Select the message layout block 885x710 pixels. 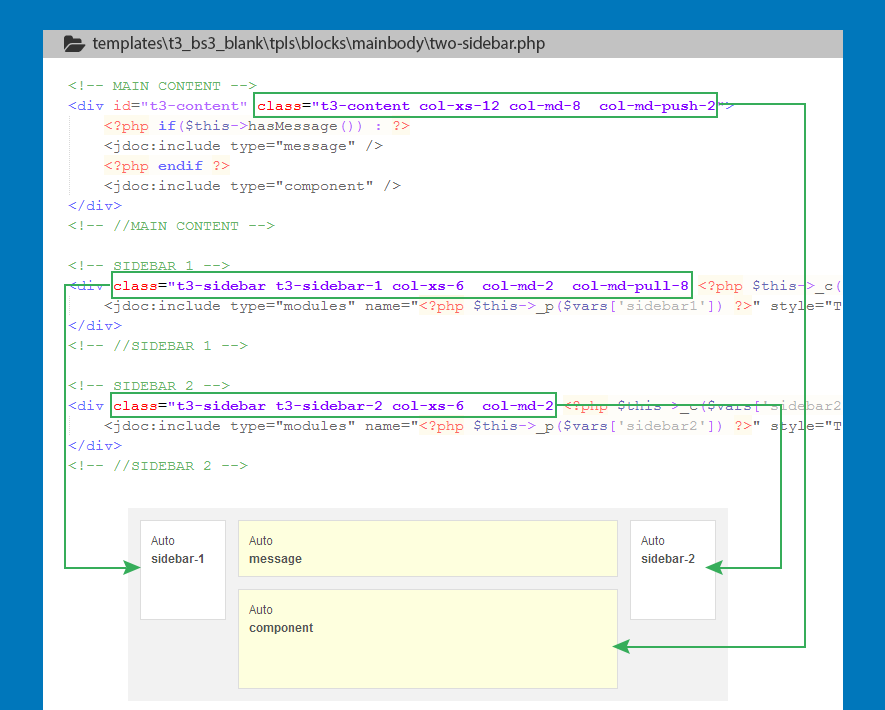click(x=427, y=548)
